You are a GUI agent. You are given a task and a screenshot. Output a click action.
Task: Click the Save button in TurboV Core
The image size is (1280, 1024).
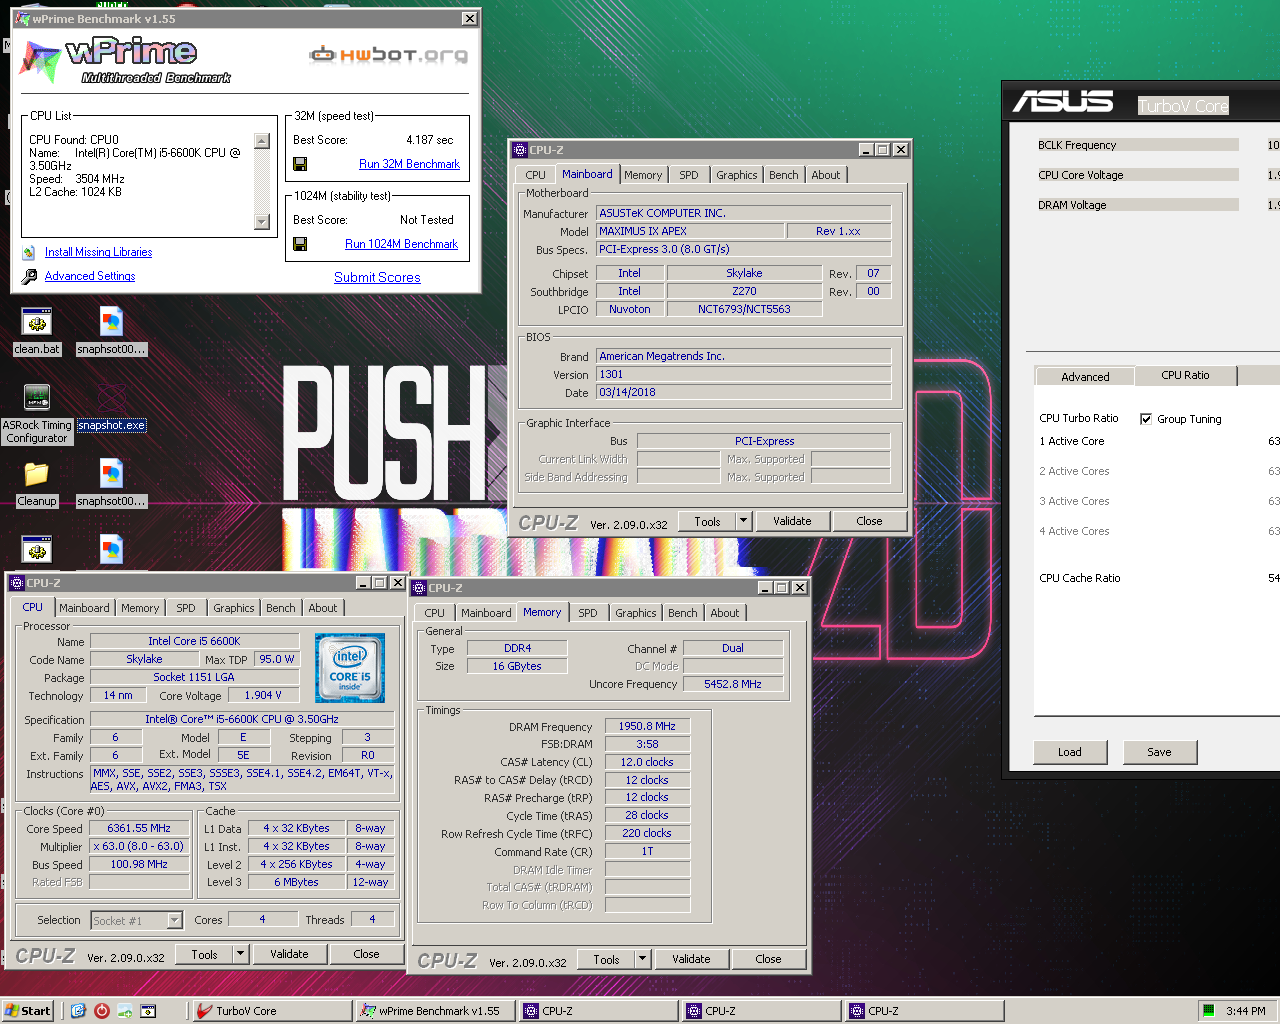(1159, 752)
